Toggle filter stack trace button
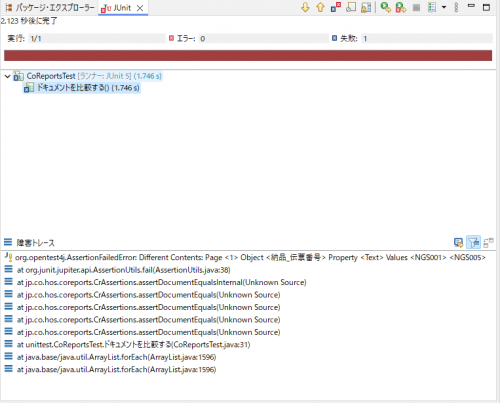 click(x=473, y=242)
